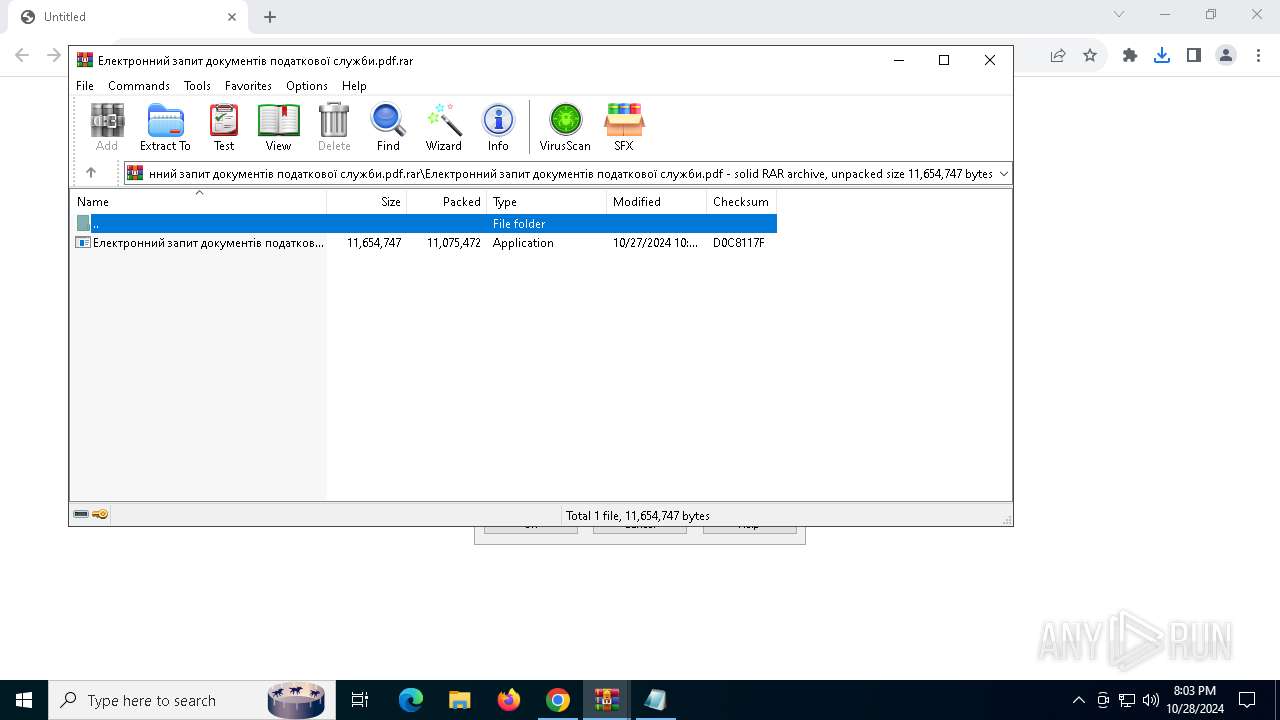Screen dimensions: 1280x720
Task: Open the File menu
Action: click(85, 86)
